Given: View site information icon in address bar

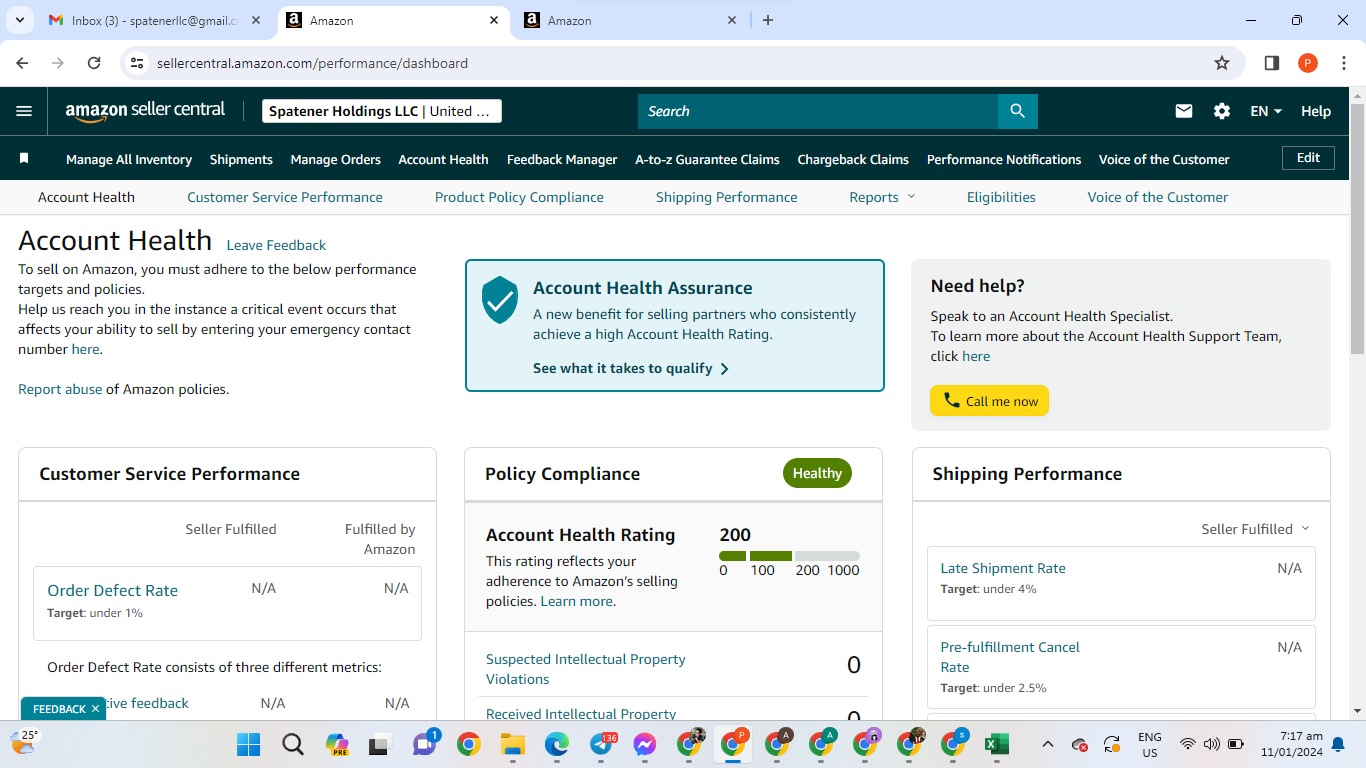Looking at the screenshot, I should click(138, 63).
